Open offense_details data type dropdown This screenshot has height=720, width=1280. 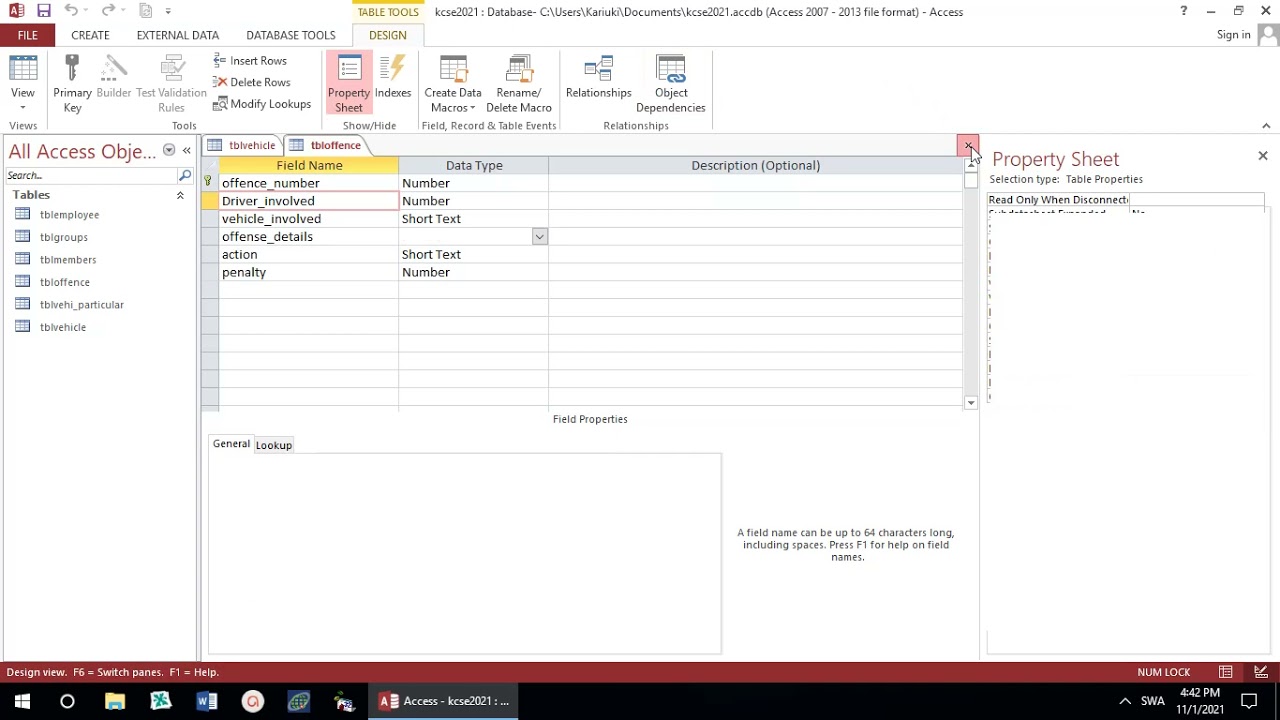(x=539, y=237)
